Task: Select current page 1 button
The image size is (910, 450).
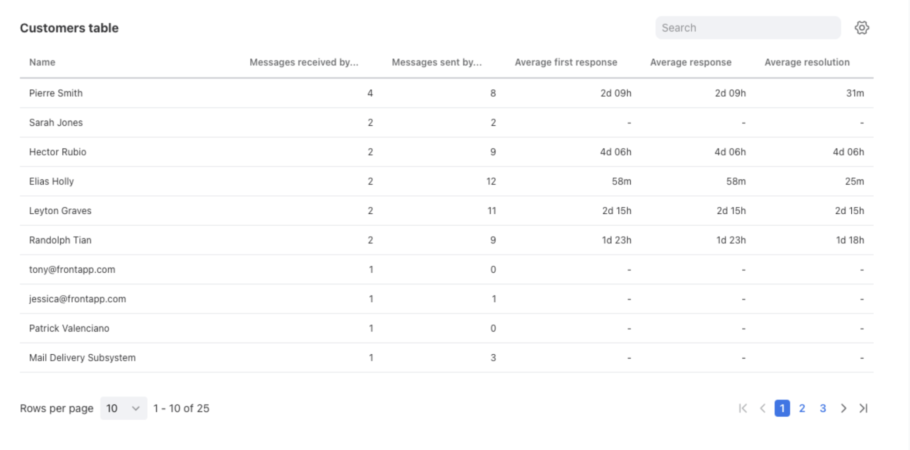Action: coord(782,408)
